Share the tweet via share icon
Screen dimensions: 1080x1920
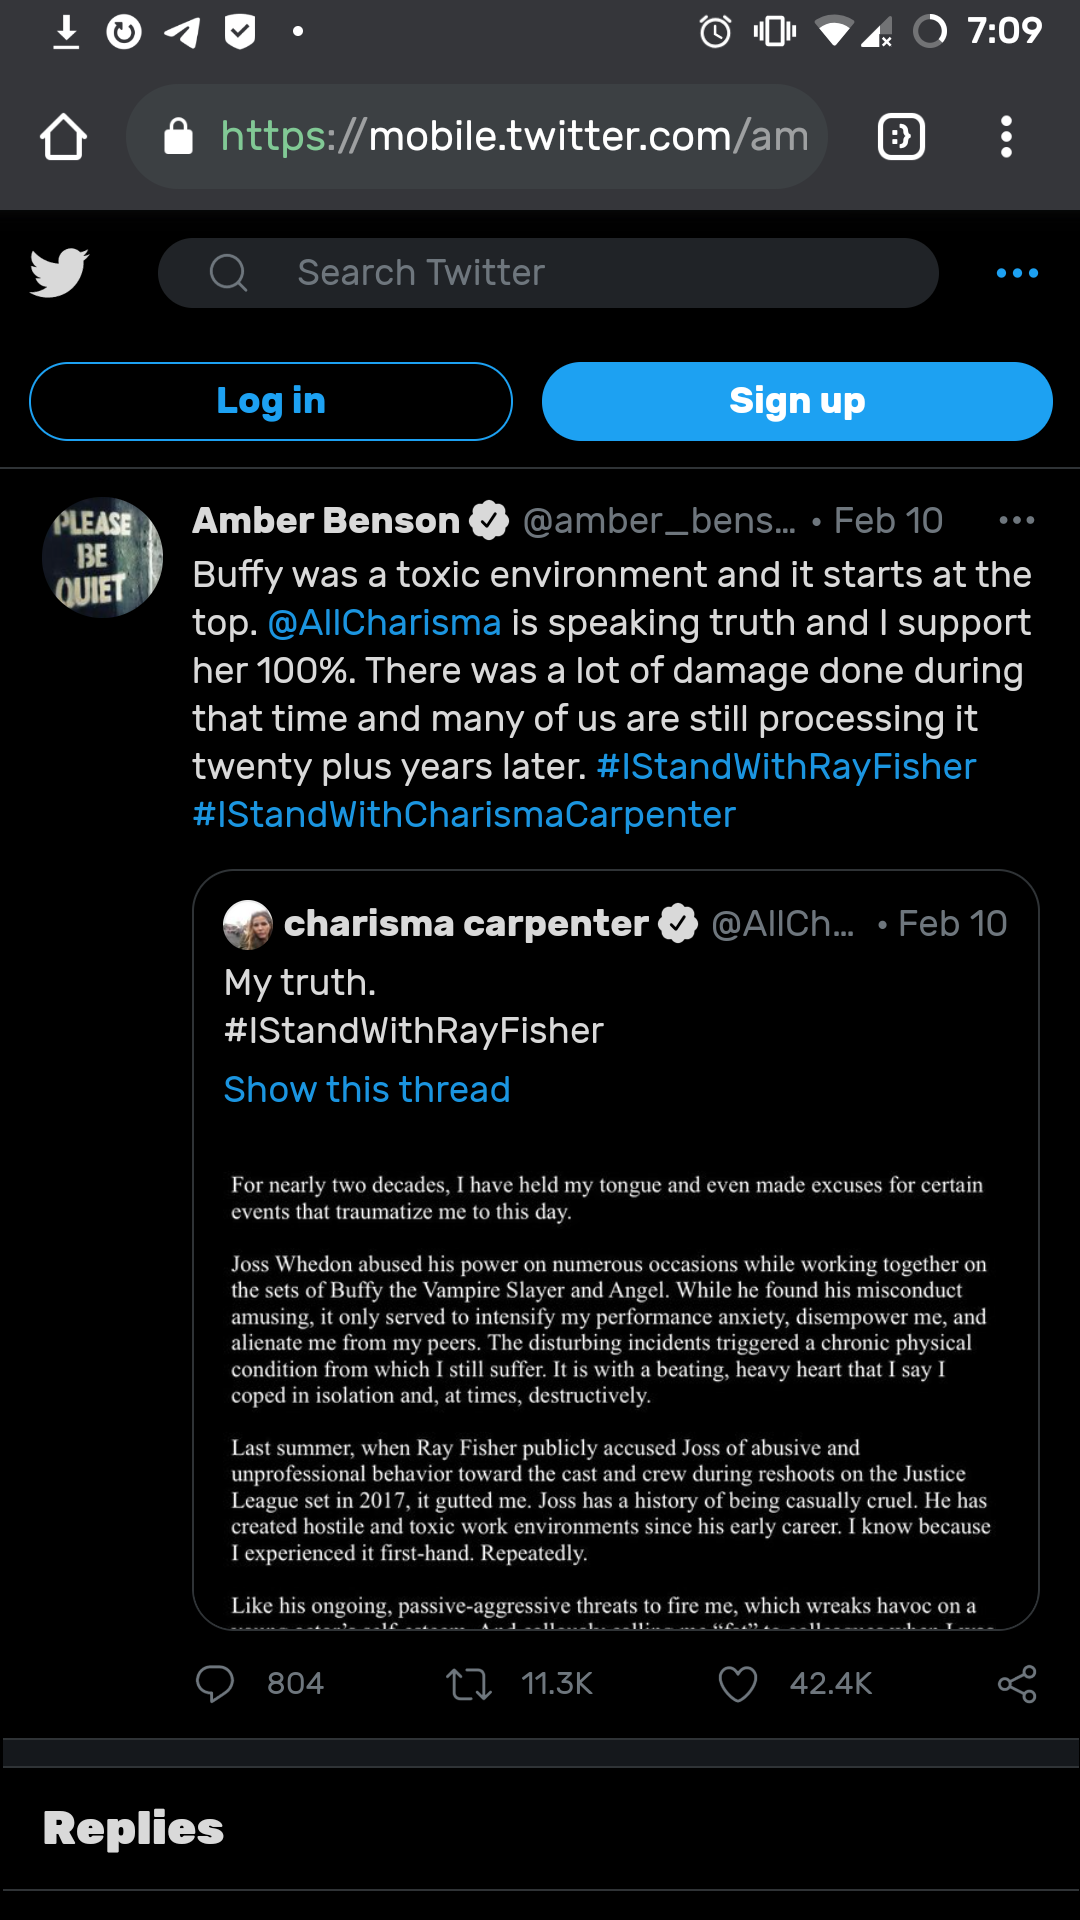[1017, 1684]
